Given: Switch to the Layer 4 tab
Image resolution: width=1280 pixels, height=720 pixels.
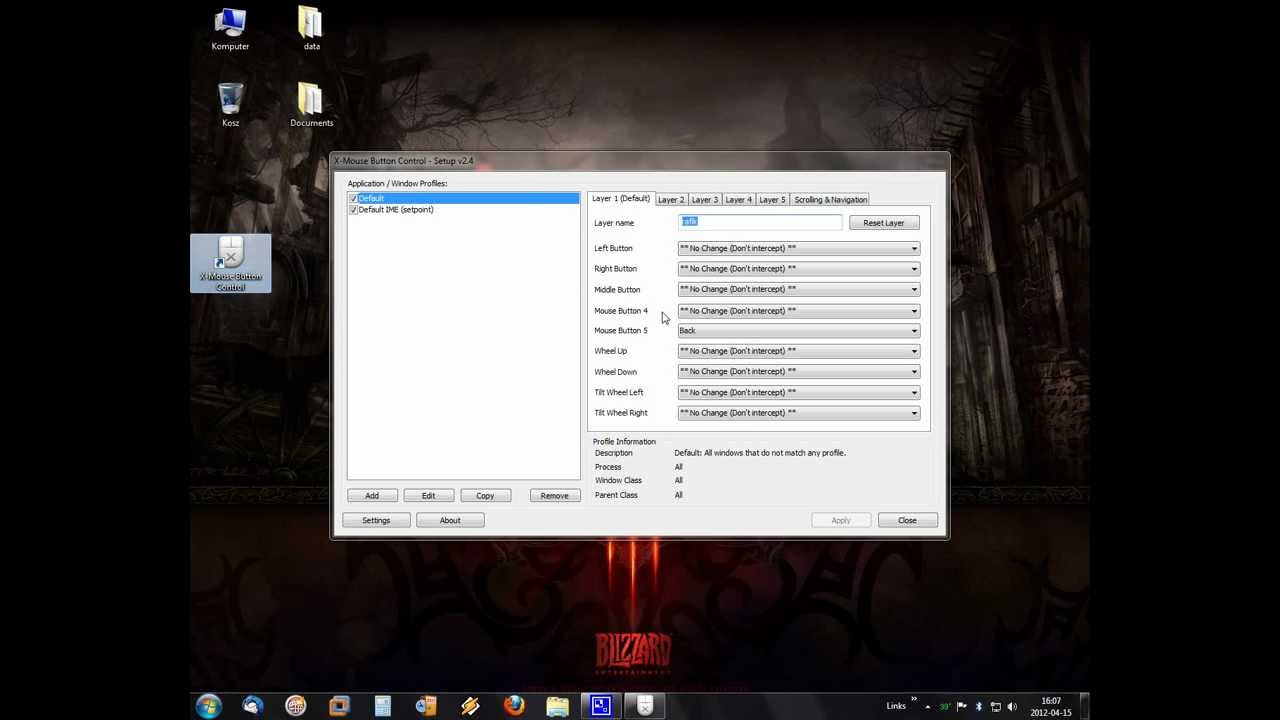Looking at the screenshot, I should click(x=738, y=199).
